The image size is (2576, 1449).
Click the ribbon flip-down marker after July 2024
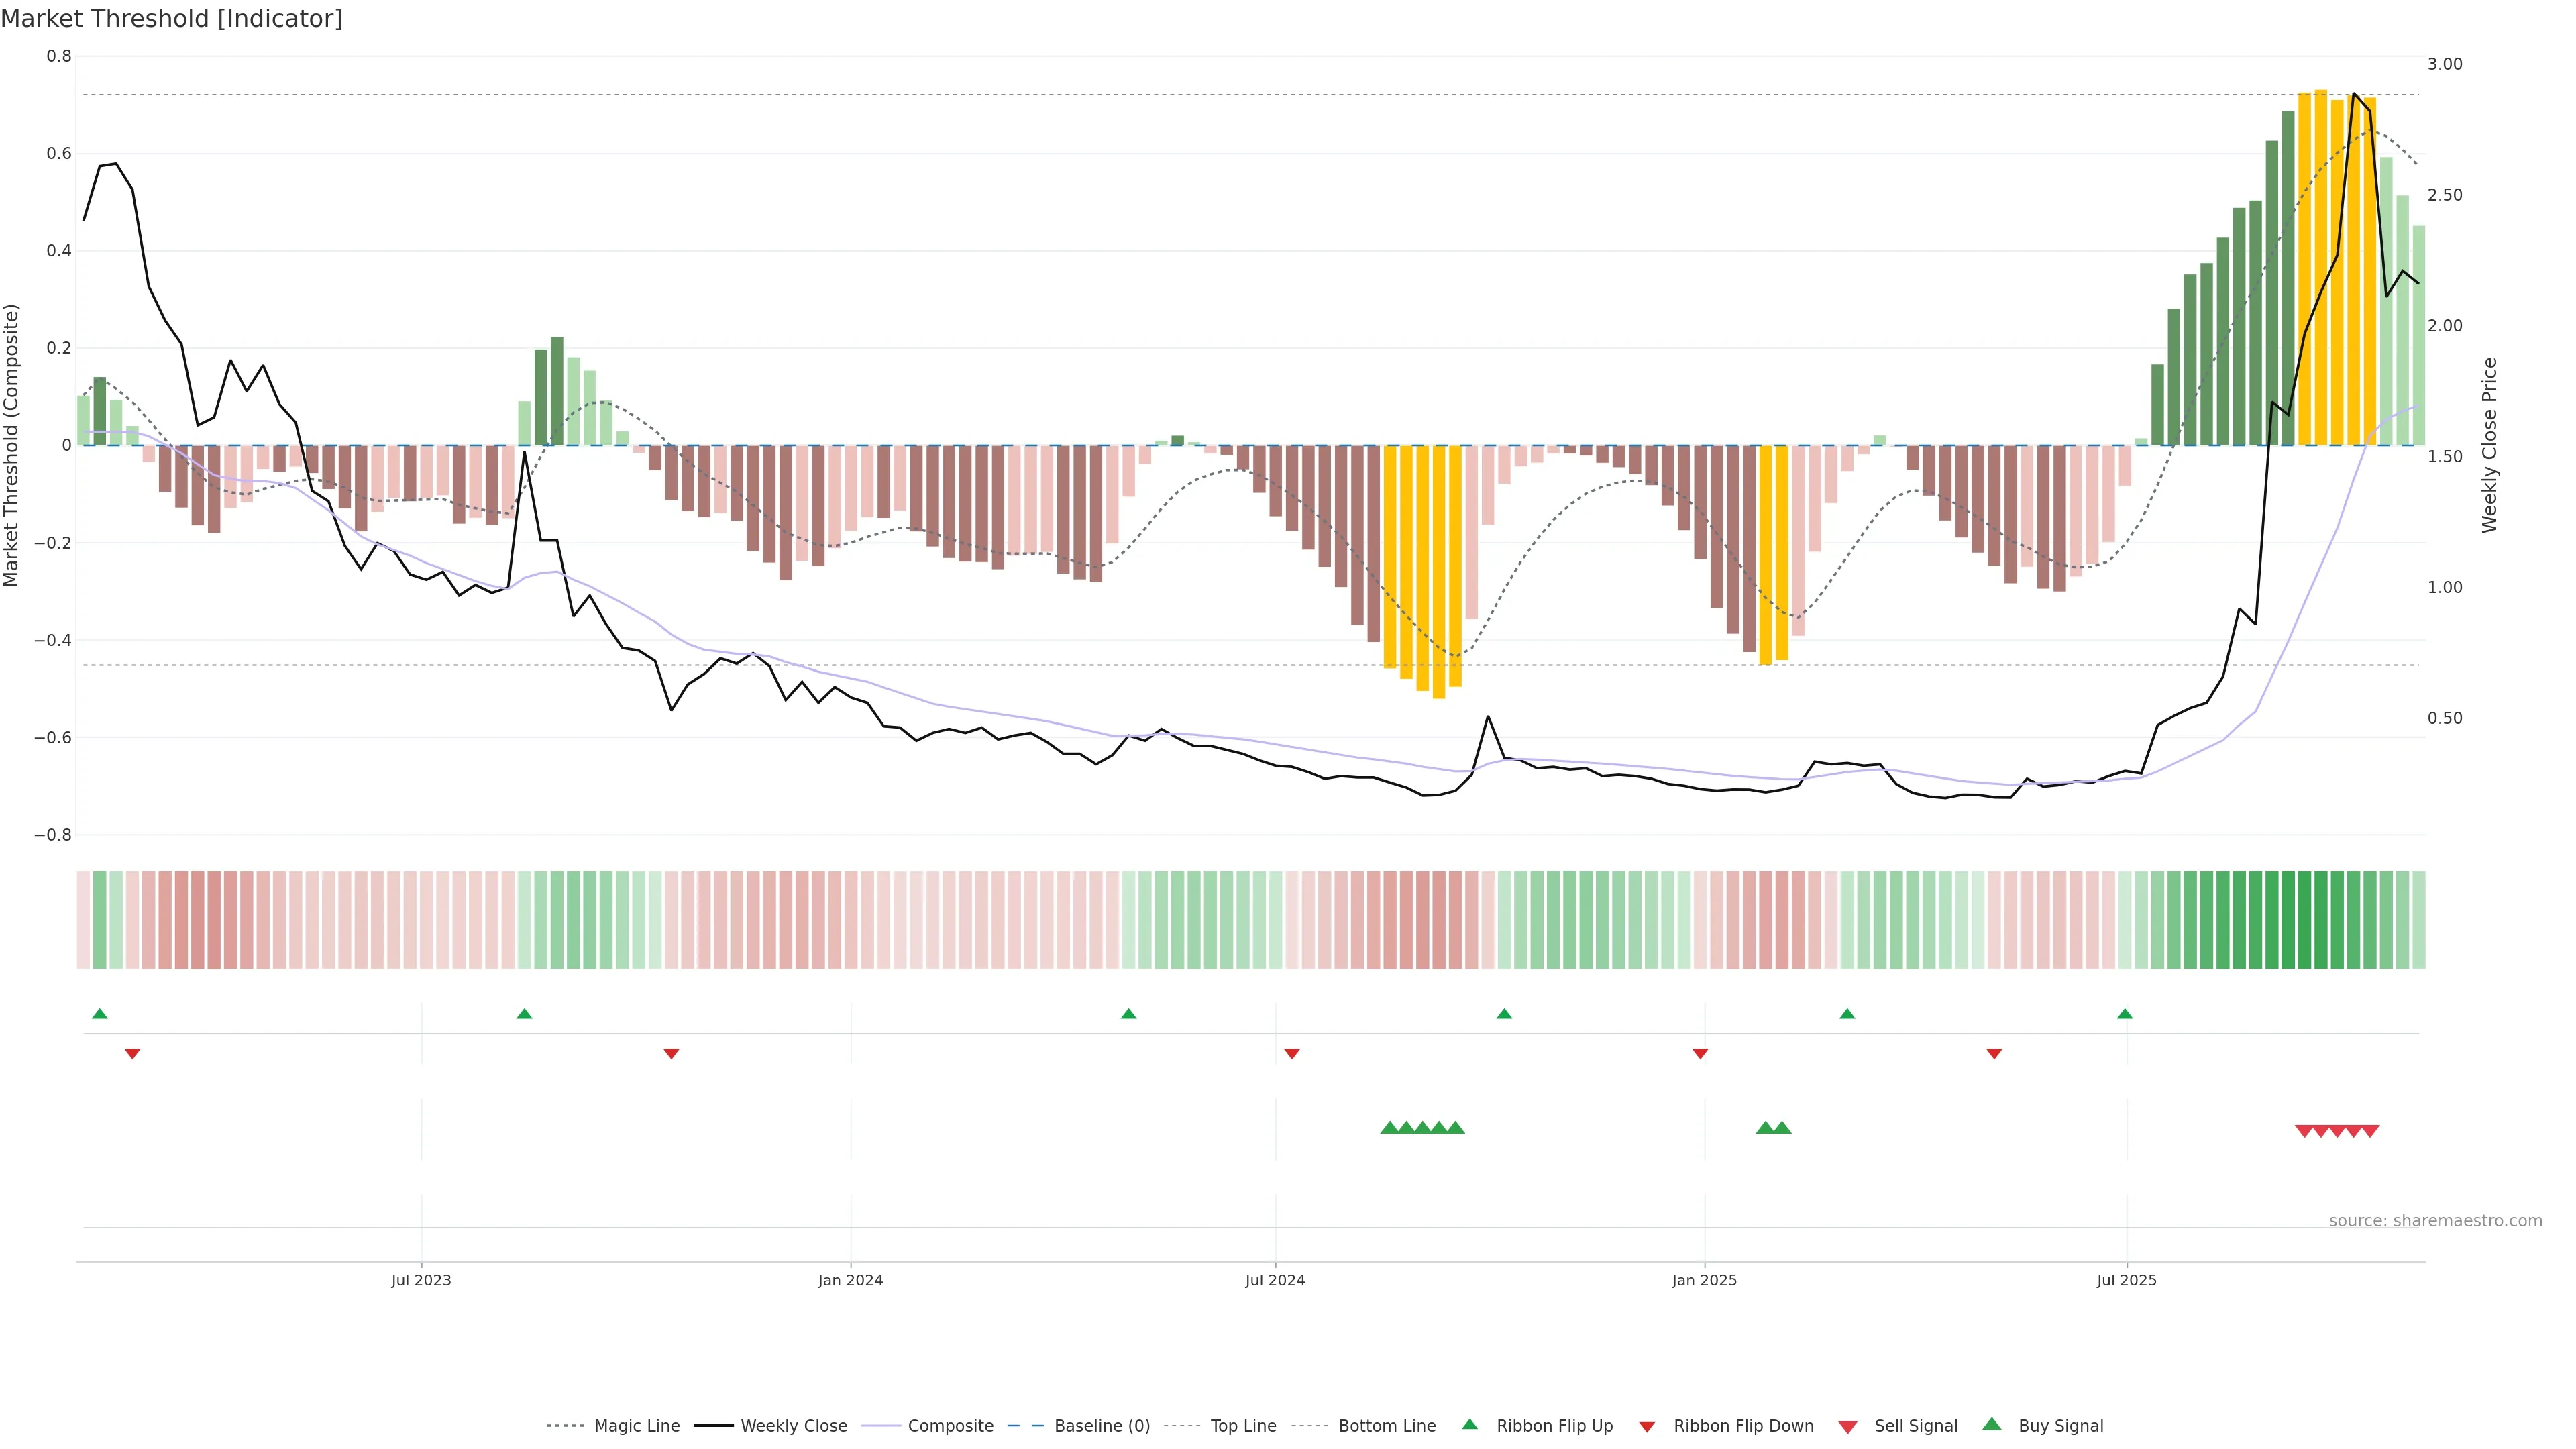(x=1291, y=1054)
